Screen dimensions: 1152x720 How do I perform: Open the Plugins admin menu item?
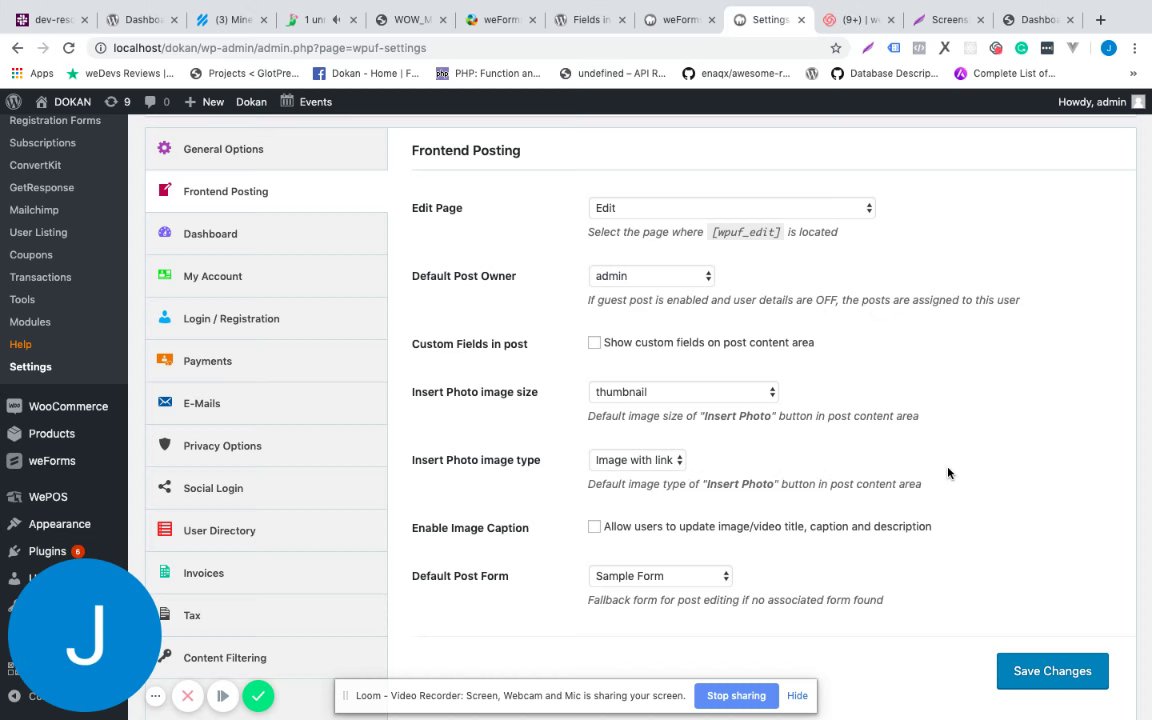[x=64, y=551]
